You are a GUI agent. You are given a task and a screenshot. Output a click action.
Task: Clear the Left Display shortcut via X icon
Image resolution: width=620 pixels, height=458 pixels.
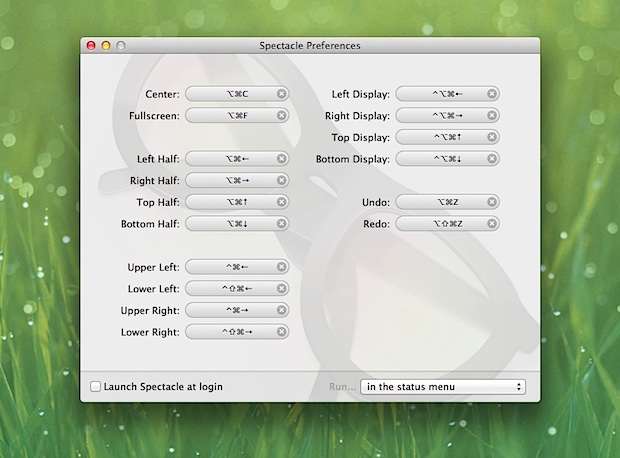492,94
